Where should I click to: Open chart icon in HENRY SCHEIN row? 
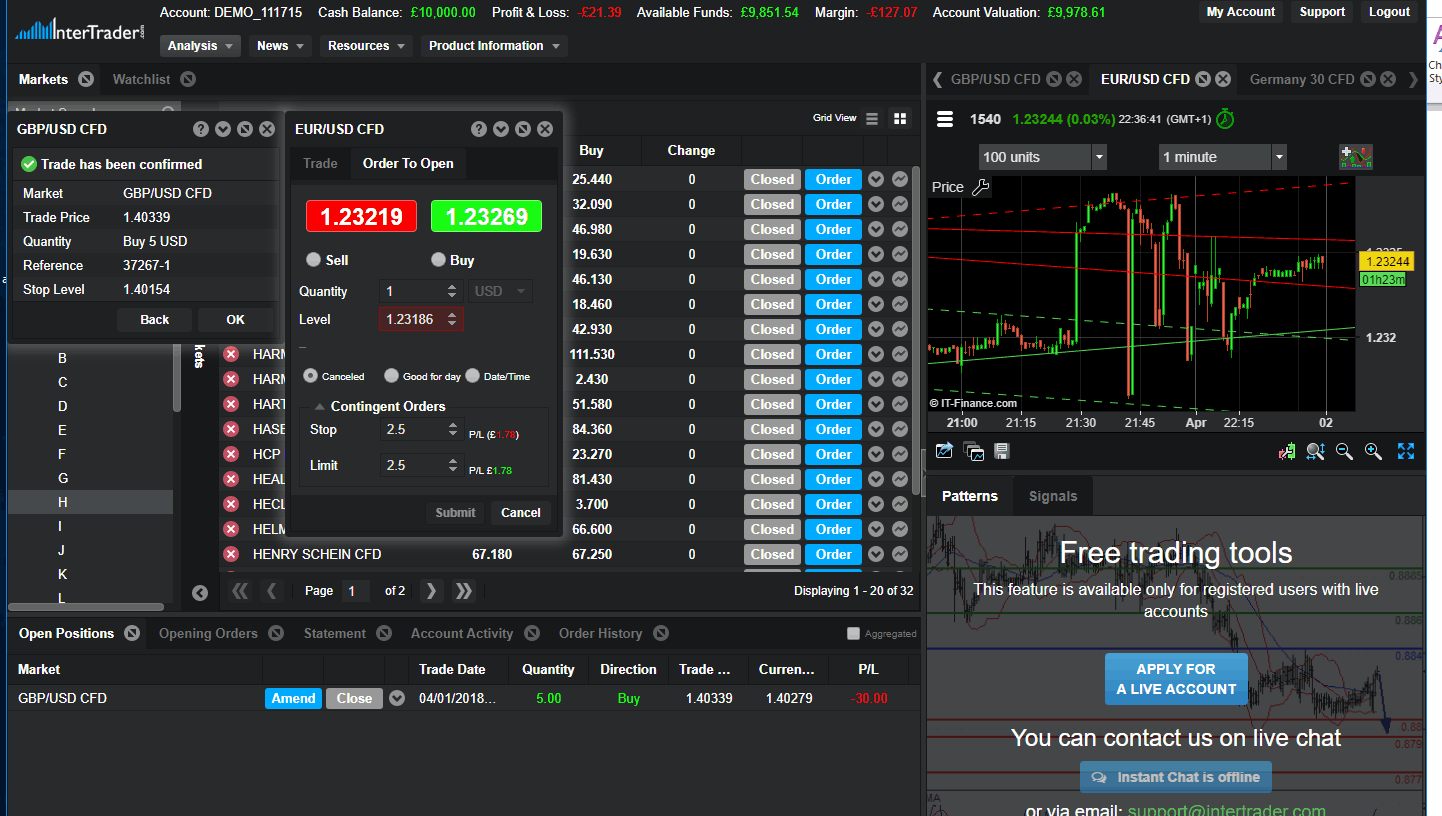pos(899,554)
